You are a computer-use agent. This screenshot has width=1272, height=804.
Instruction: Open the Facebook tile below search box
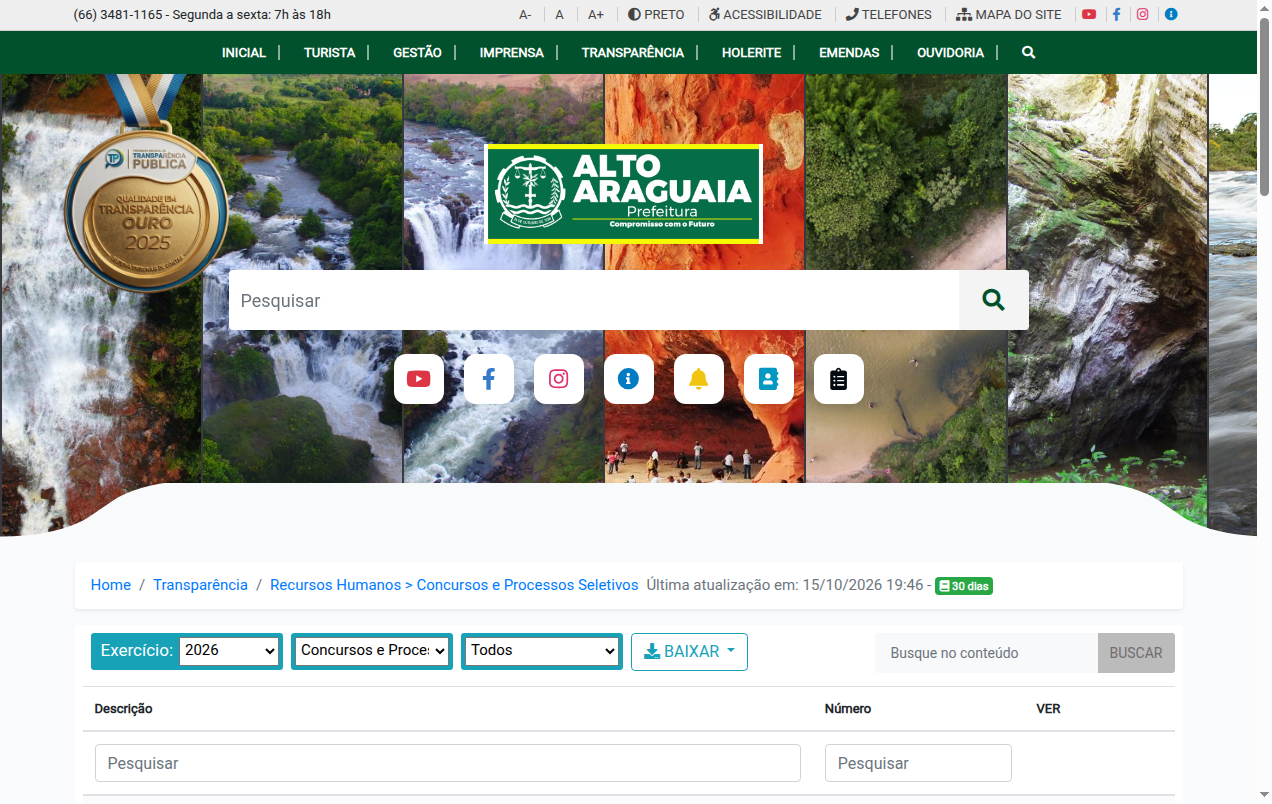(x=489, y=379)
